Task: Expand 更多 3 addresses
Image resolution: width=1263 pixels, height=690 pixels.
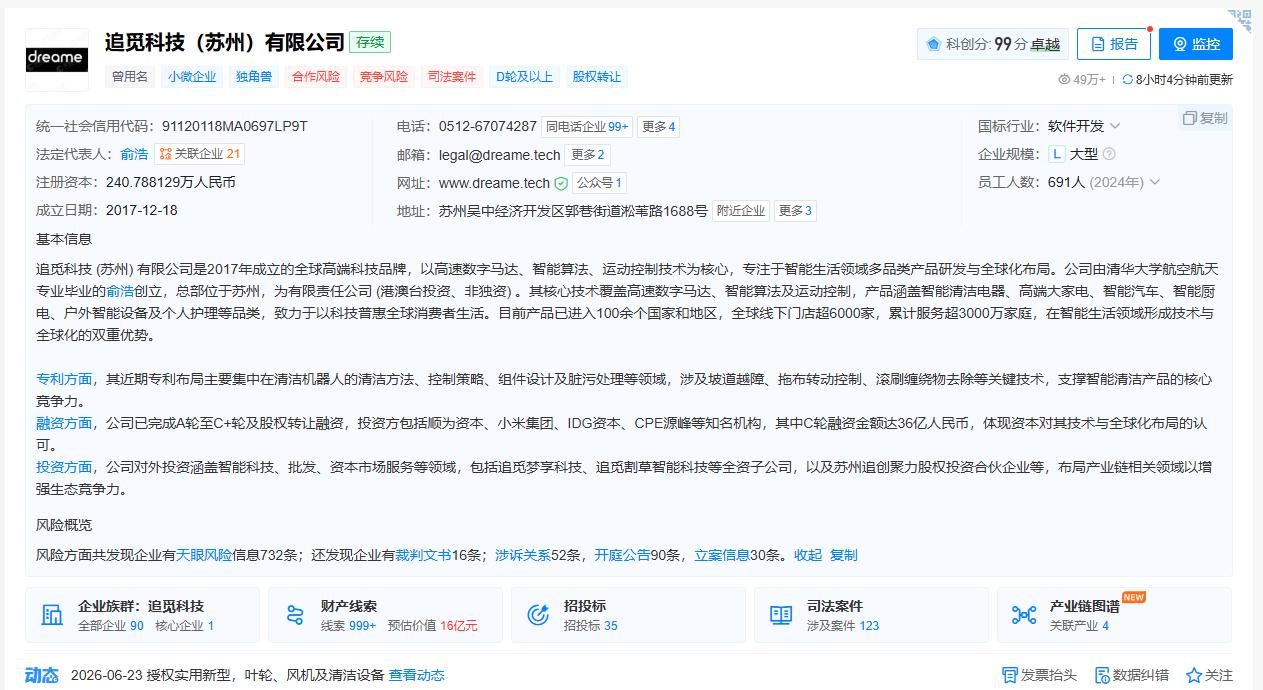Action: 795,211
